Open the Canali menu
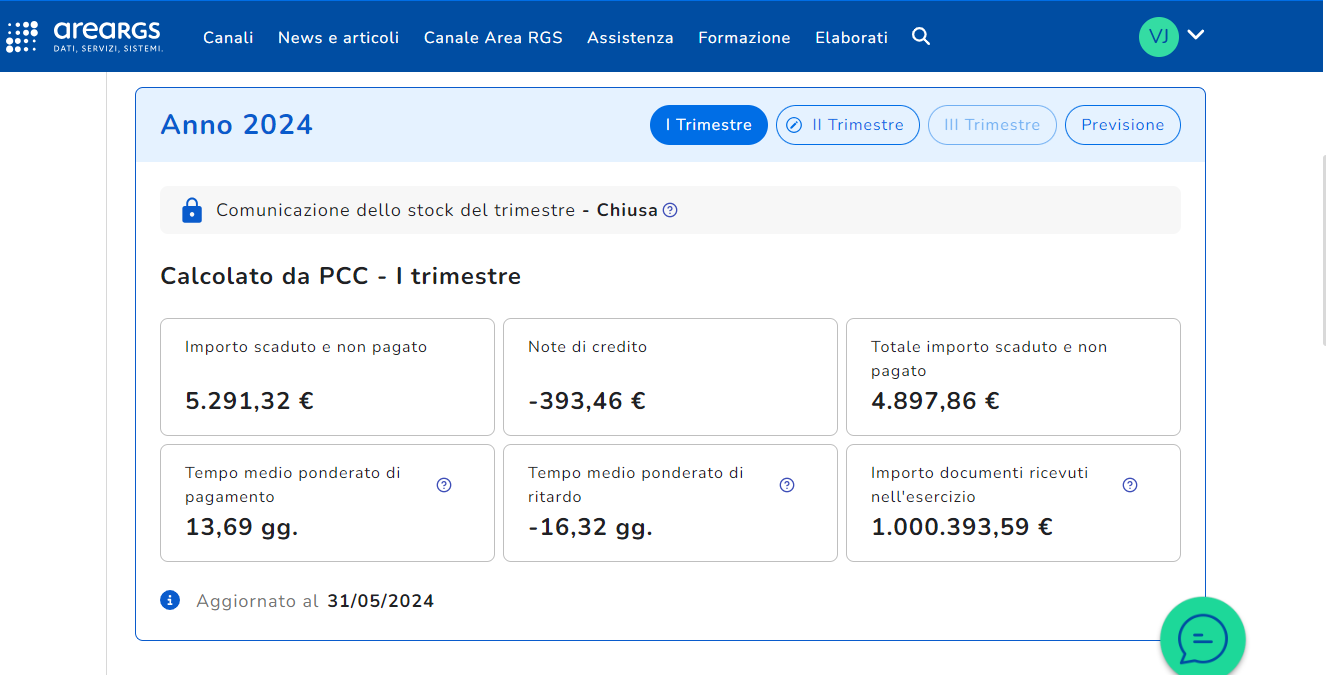This screenshot has height=675, width=1326. (x=228, y=38)
